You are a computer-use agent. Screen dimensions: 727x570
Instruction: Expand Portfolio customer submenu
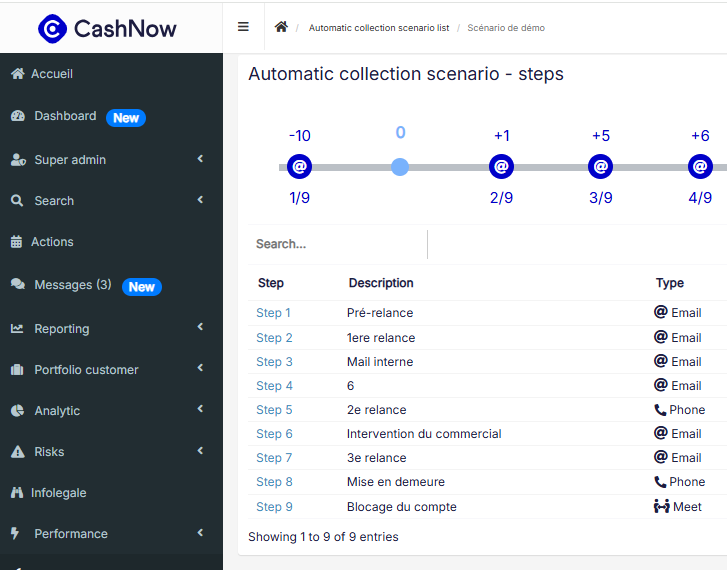click(200, 369)
